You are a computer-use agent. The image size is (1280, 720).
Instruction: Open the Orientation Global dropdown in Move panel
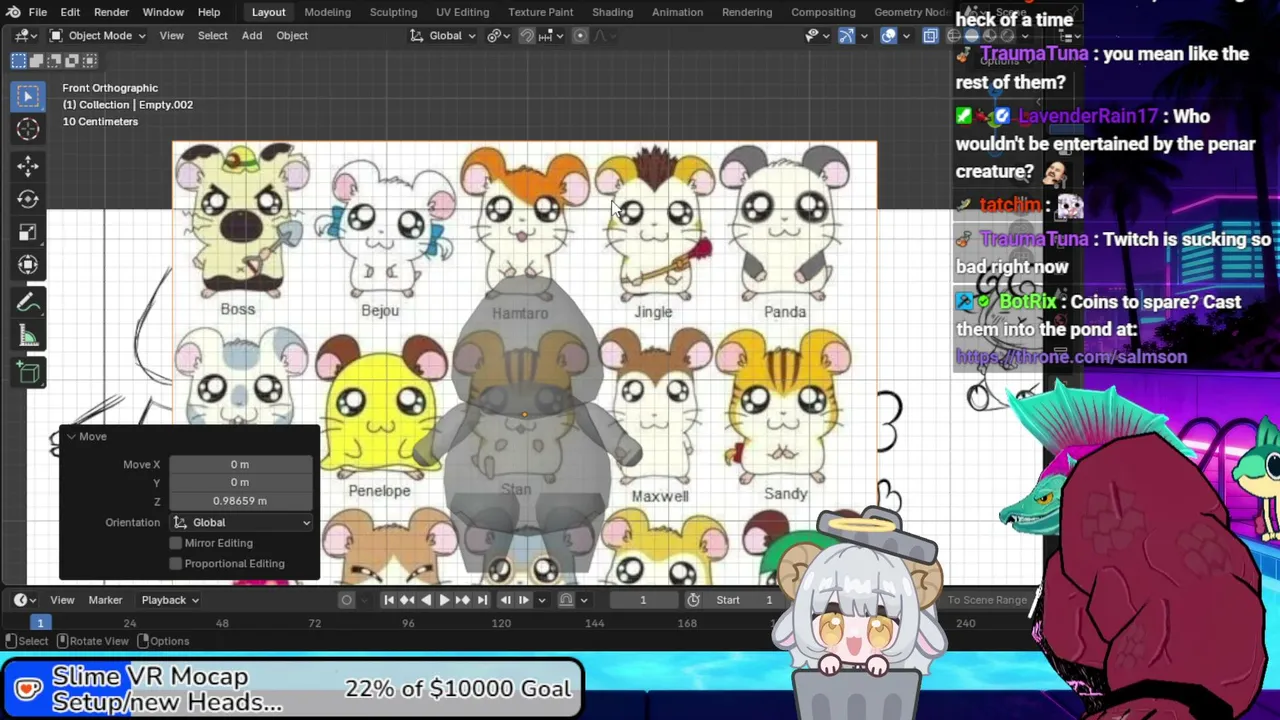[241, 523]
